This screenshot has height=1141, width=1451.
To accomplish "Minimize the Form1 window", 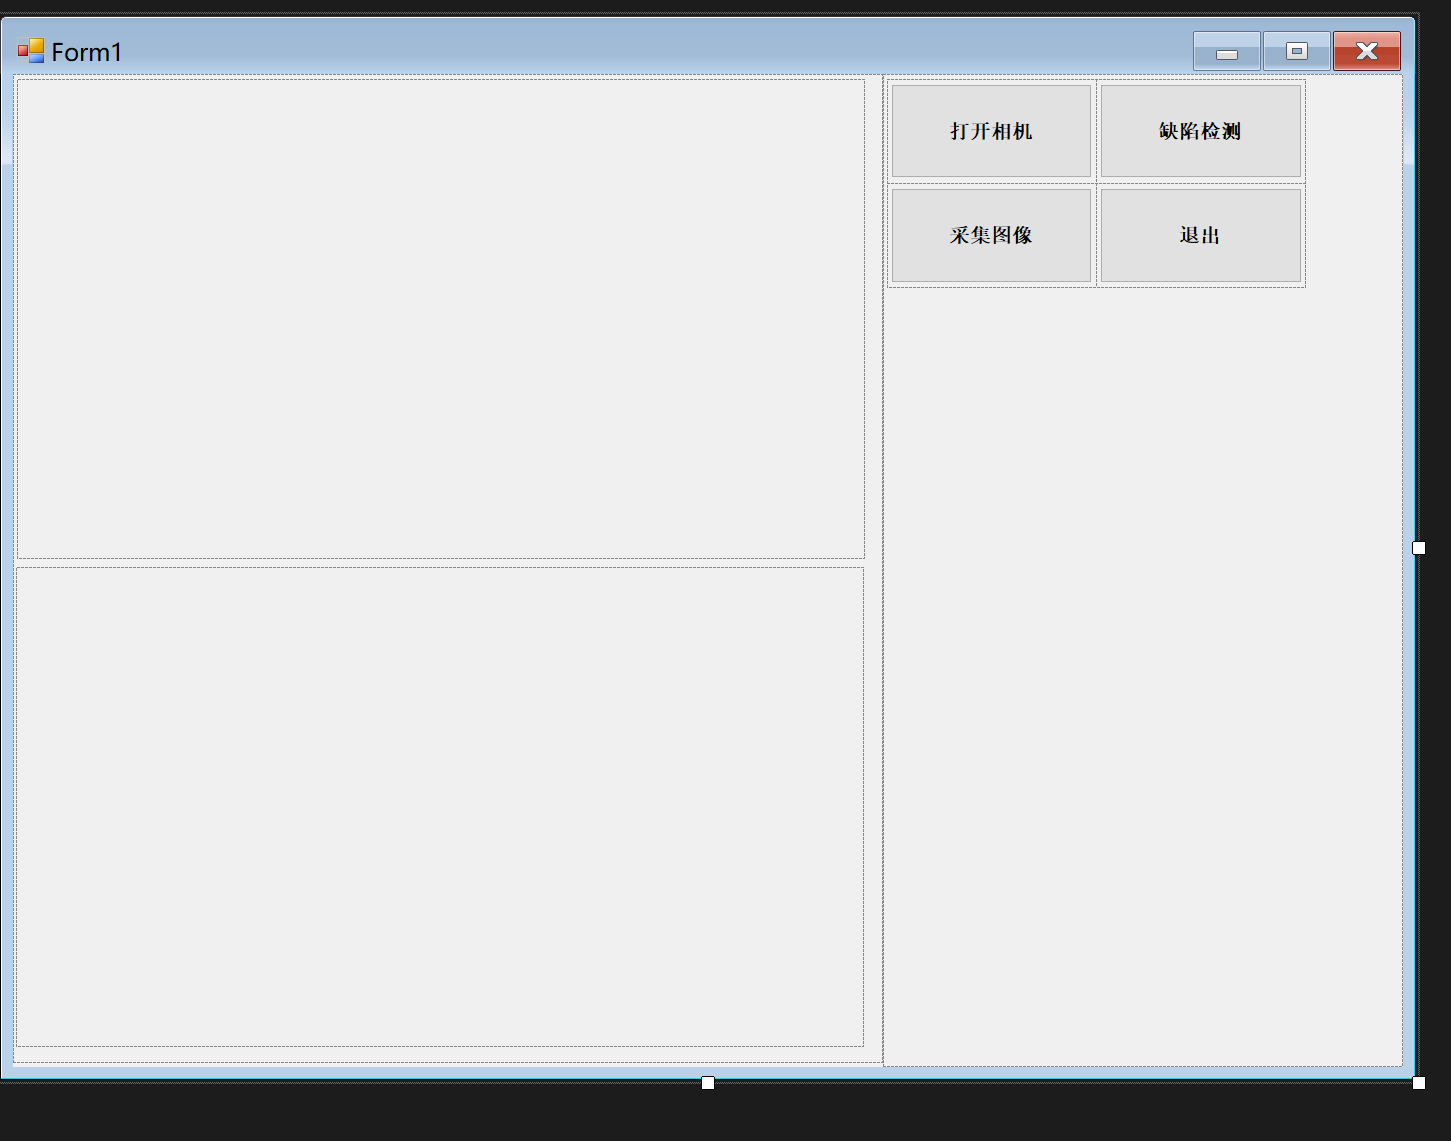I will (1226, 51).
